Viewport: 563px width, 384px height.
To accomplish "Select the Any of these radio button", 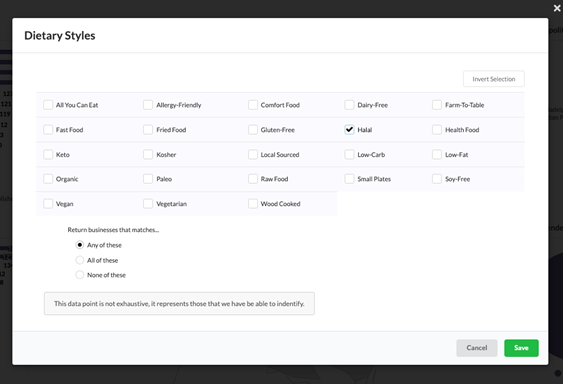I will pyautogui.click(x=80, y=245).
